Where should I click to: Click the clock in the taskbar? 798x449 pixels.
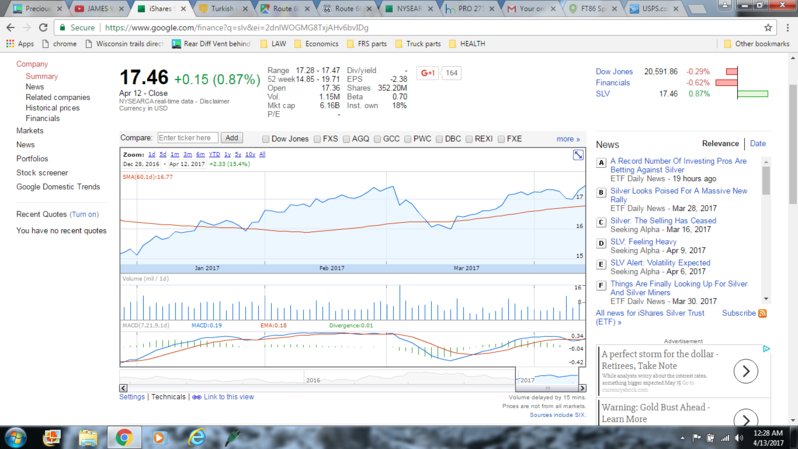[768, 438]
